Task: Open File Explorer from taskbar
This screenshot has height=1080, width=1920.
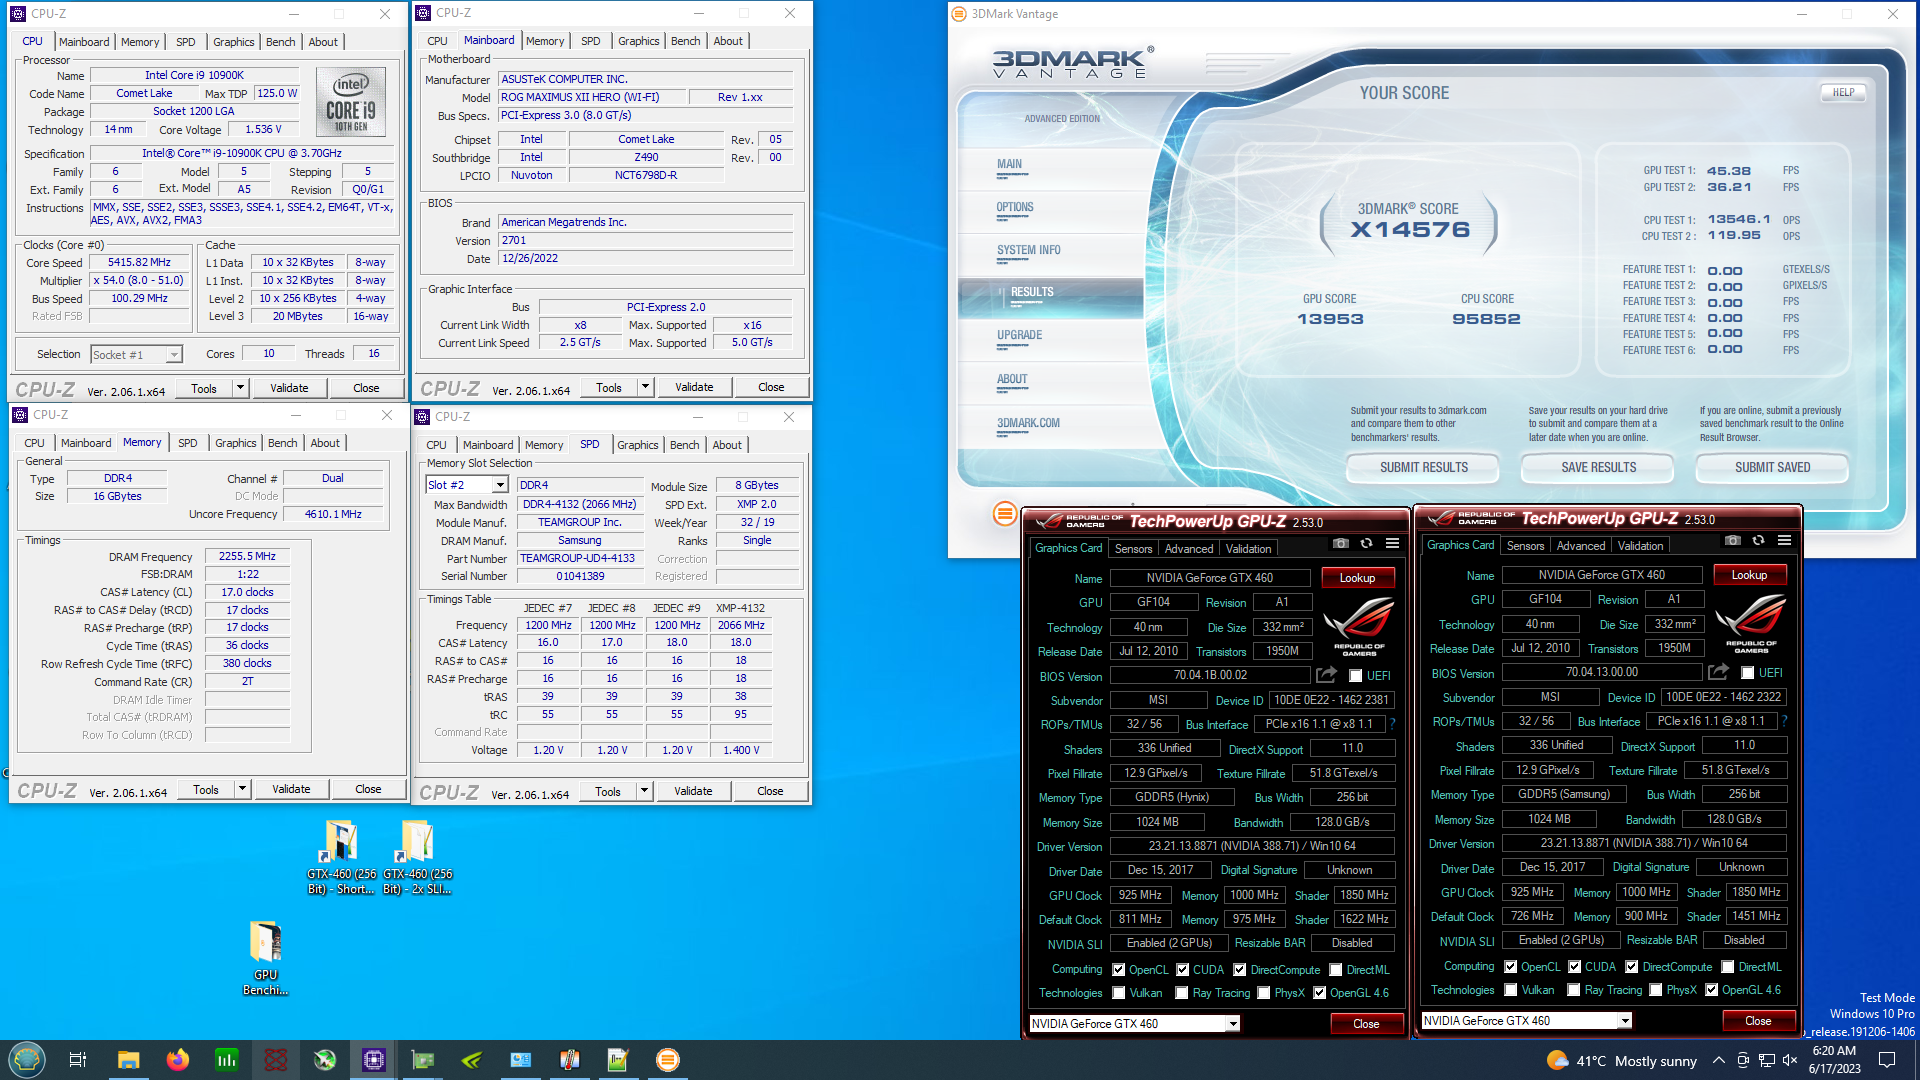Action: click(128, 1060)
